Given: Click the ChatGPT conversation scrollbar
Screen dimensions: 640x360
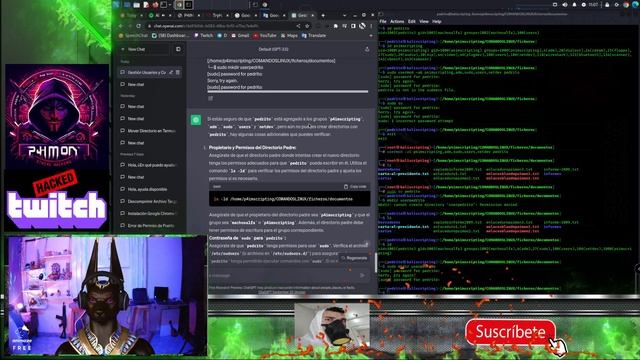Looking at the screenshot, I should click(x=375, y=263).
